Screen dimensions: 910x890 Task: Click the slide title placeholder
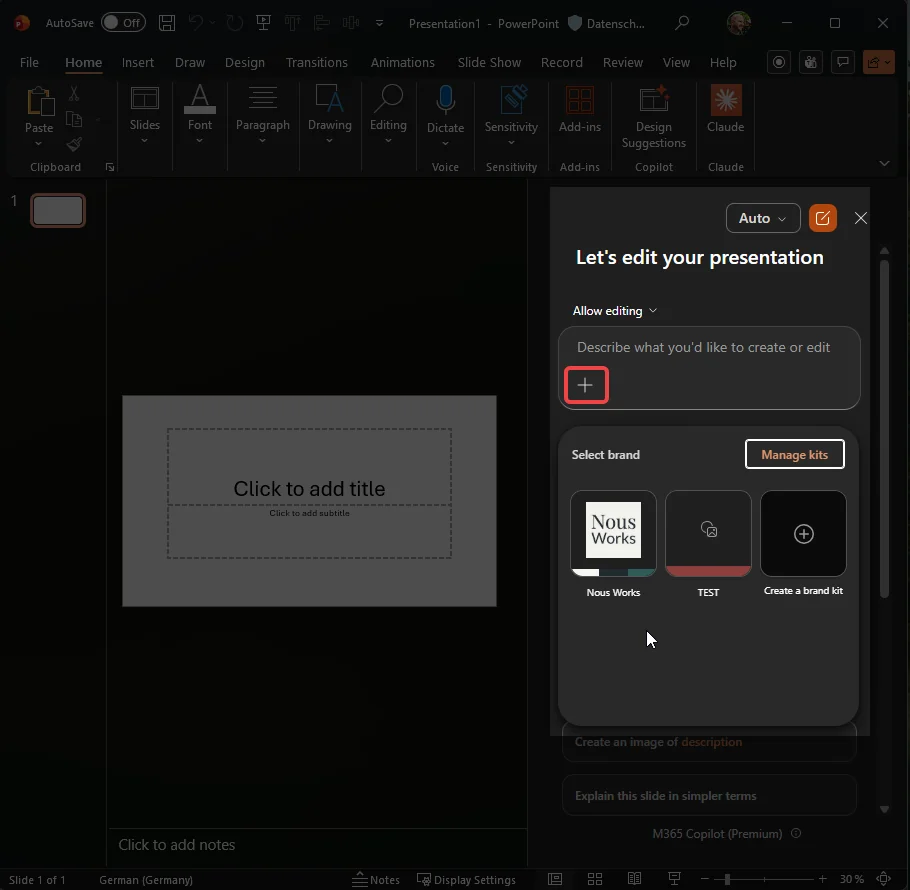point(309,467)
